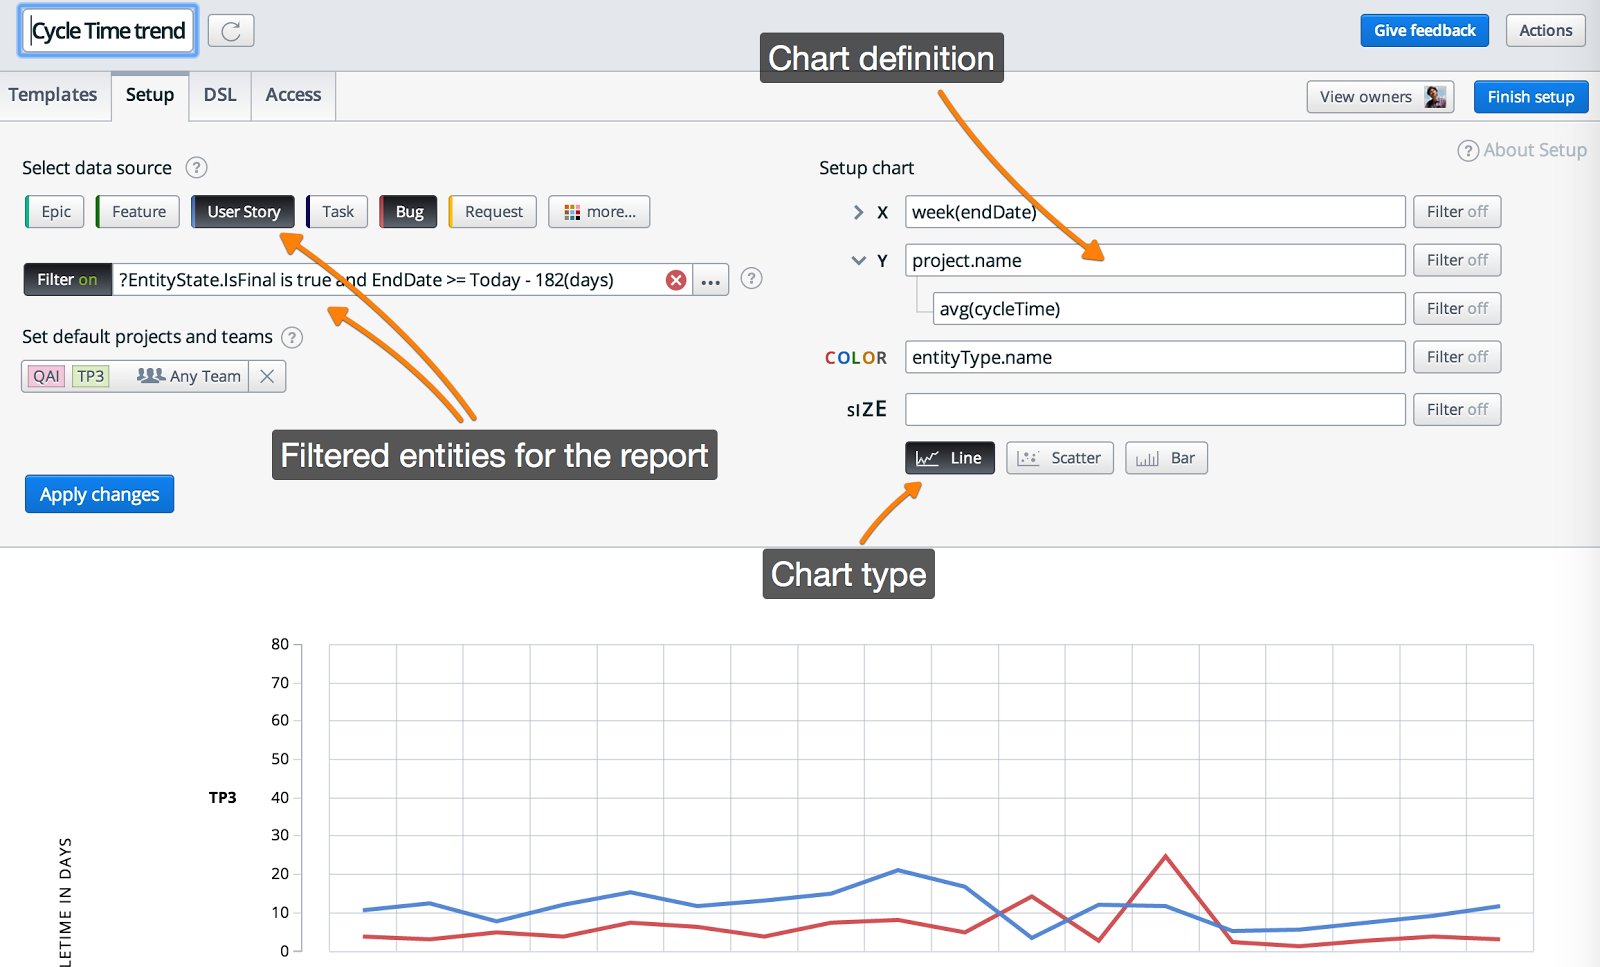Click View owners button
Viewport: 1600px width, 967px height.
(x=1380, y=97)
